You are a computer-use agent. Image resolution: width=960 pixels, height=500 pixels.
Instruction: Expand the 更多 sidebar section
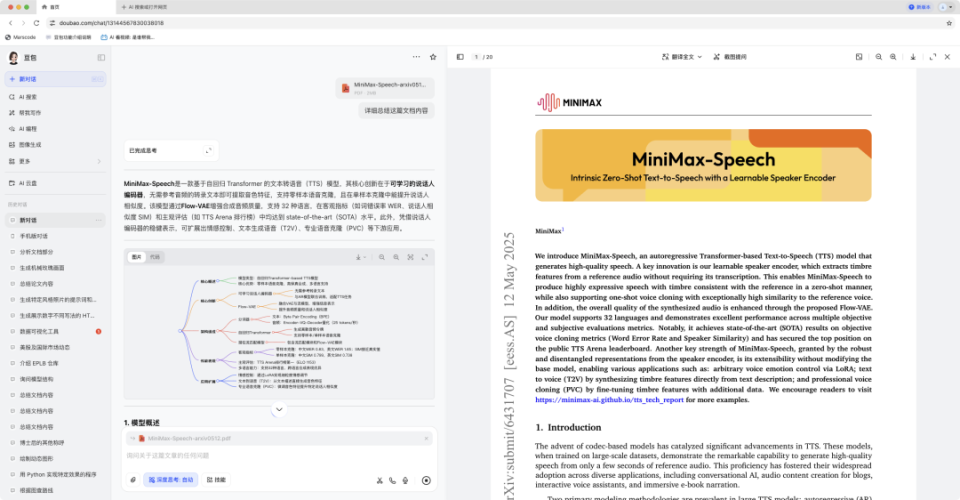55,161
